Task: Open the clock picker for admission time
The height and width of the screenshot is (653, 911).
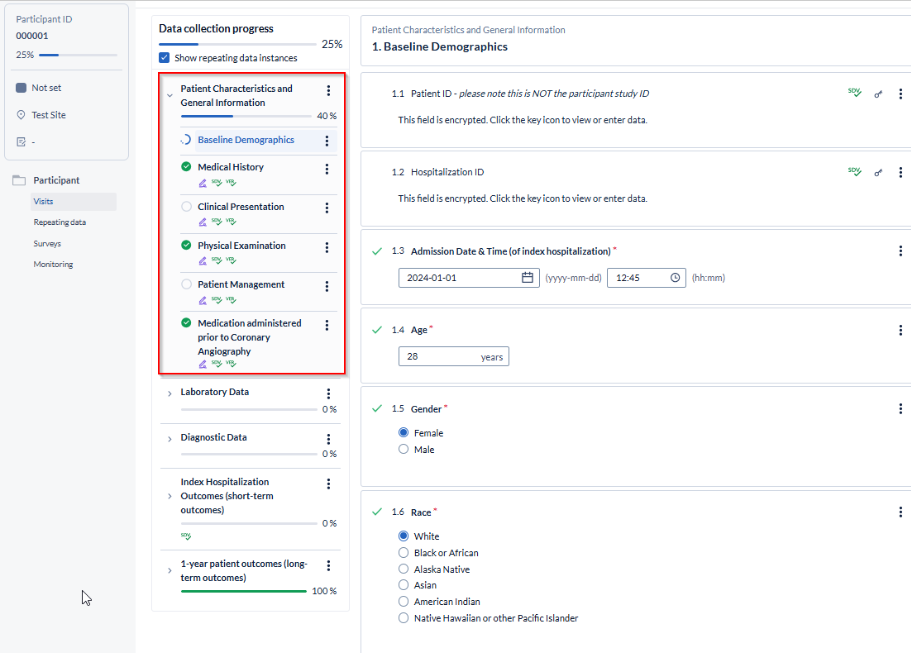Action: point(675,278)
